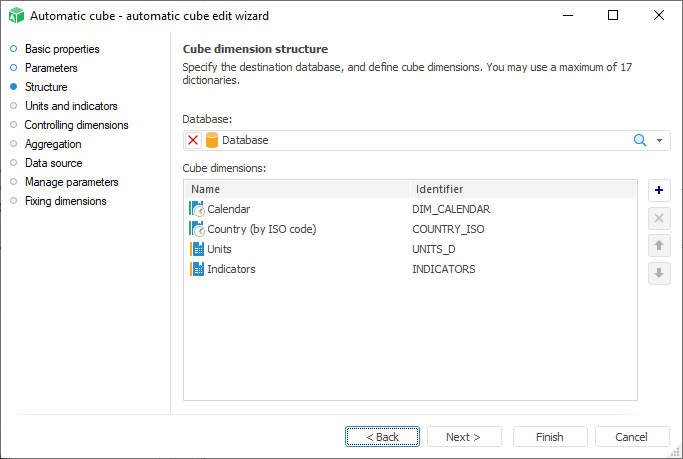This screenshot has height=459, width=683.
Task: Go to Basic properties step
Action: [x=62, y=49]
